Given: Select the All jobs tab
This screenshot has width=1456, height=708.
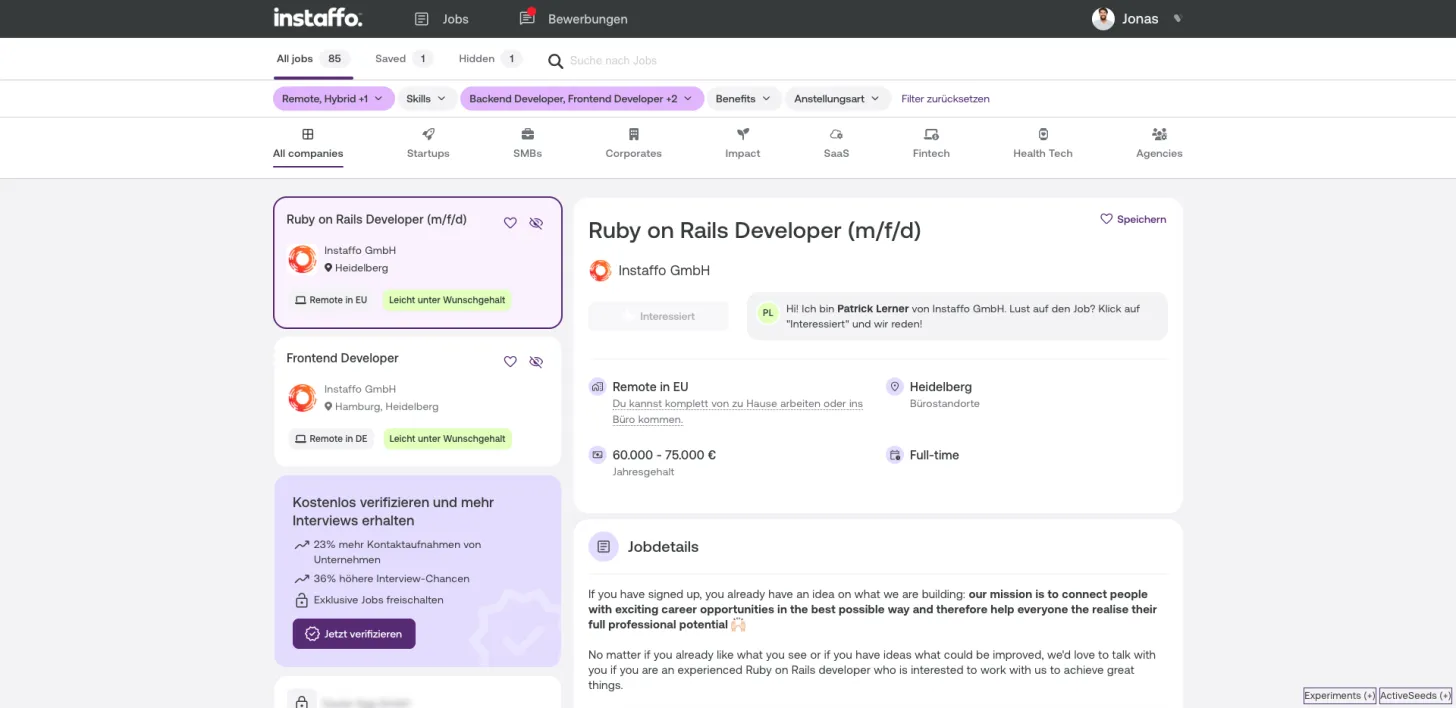Looking at the screenshot, I should [312, 59].
